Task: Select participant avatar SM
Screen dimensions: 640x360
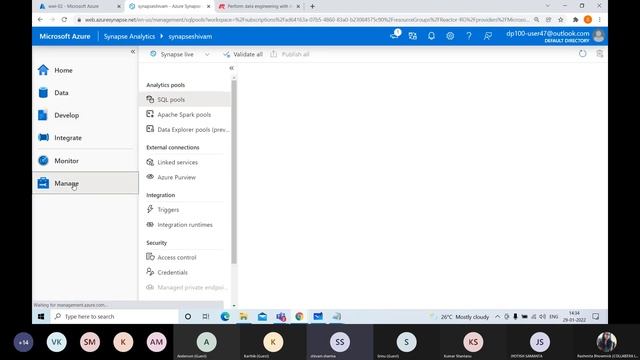Action: click(x=90, y=342)
